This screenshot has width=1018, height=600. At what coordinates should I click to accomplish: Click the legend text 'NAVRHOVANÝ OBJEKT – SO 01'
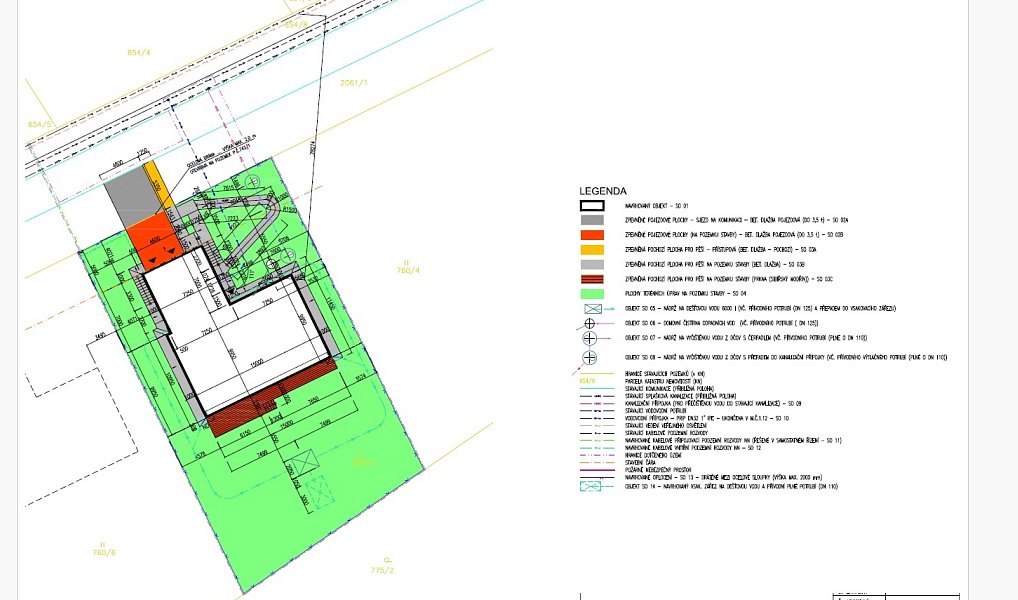click(x=656, y=206)
